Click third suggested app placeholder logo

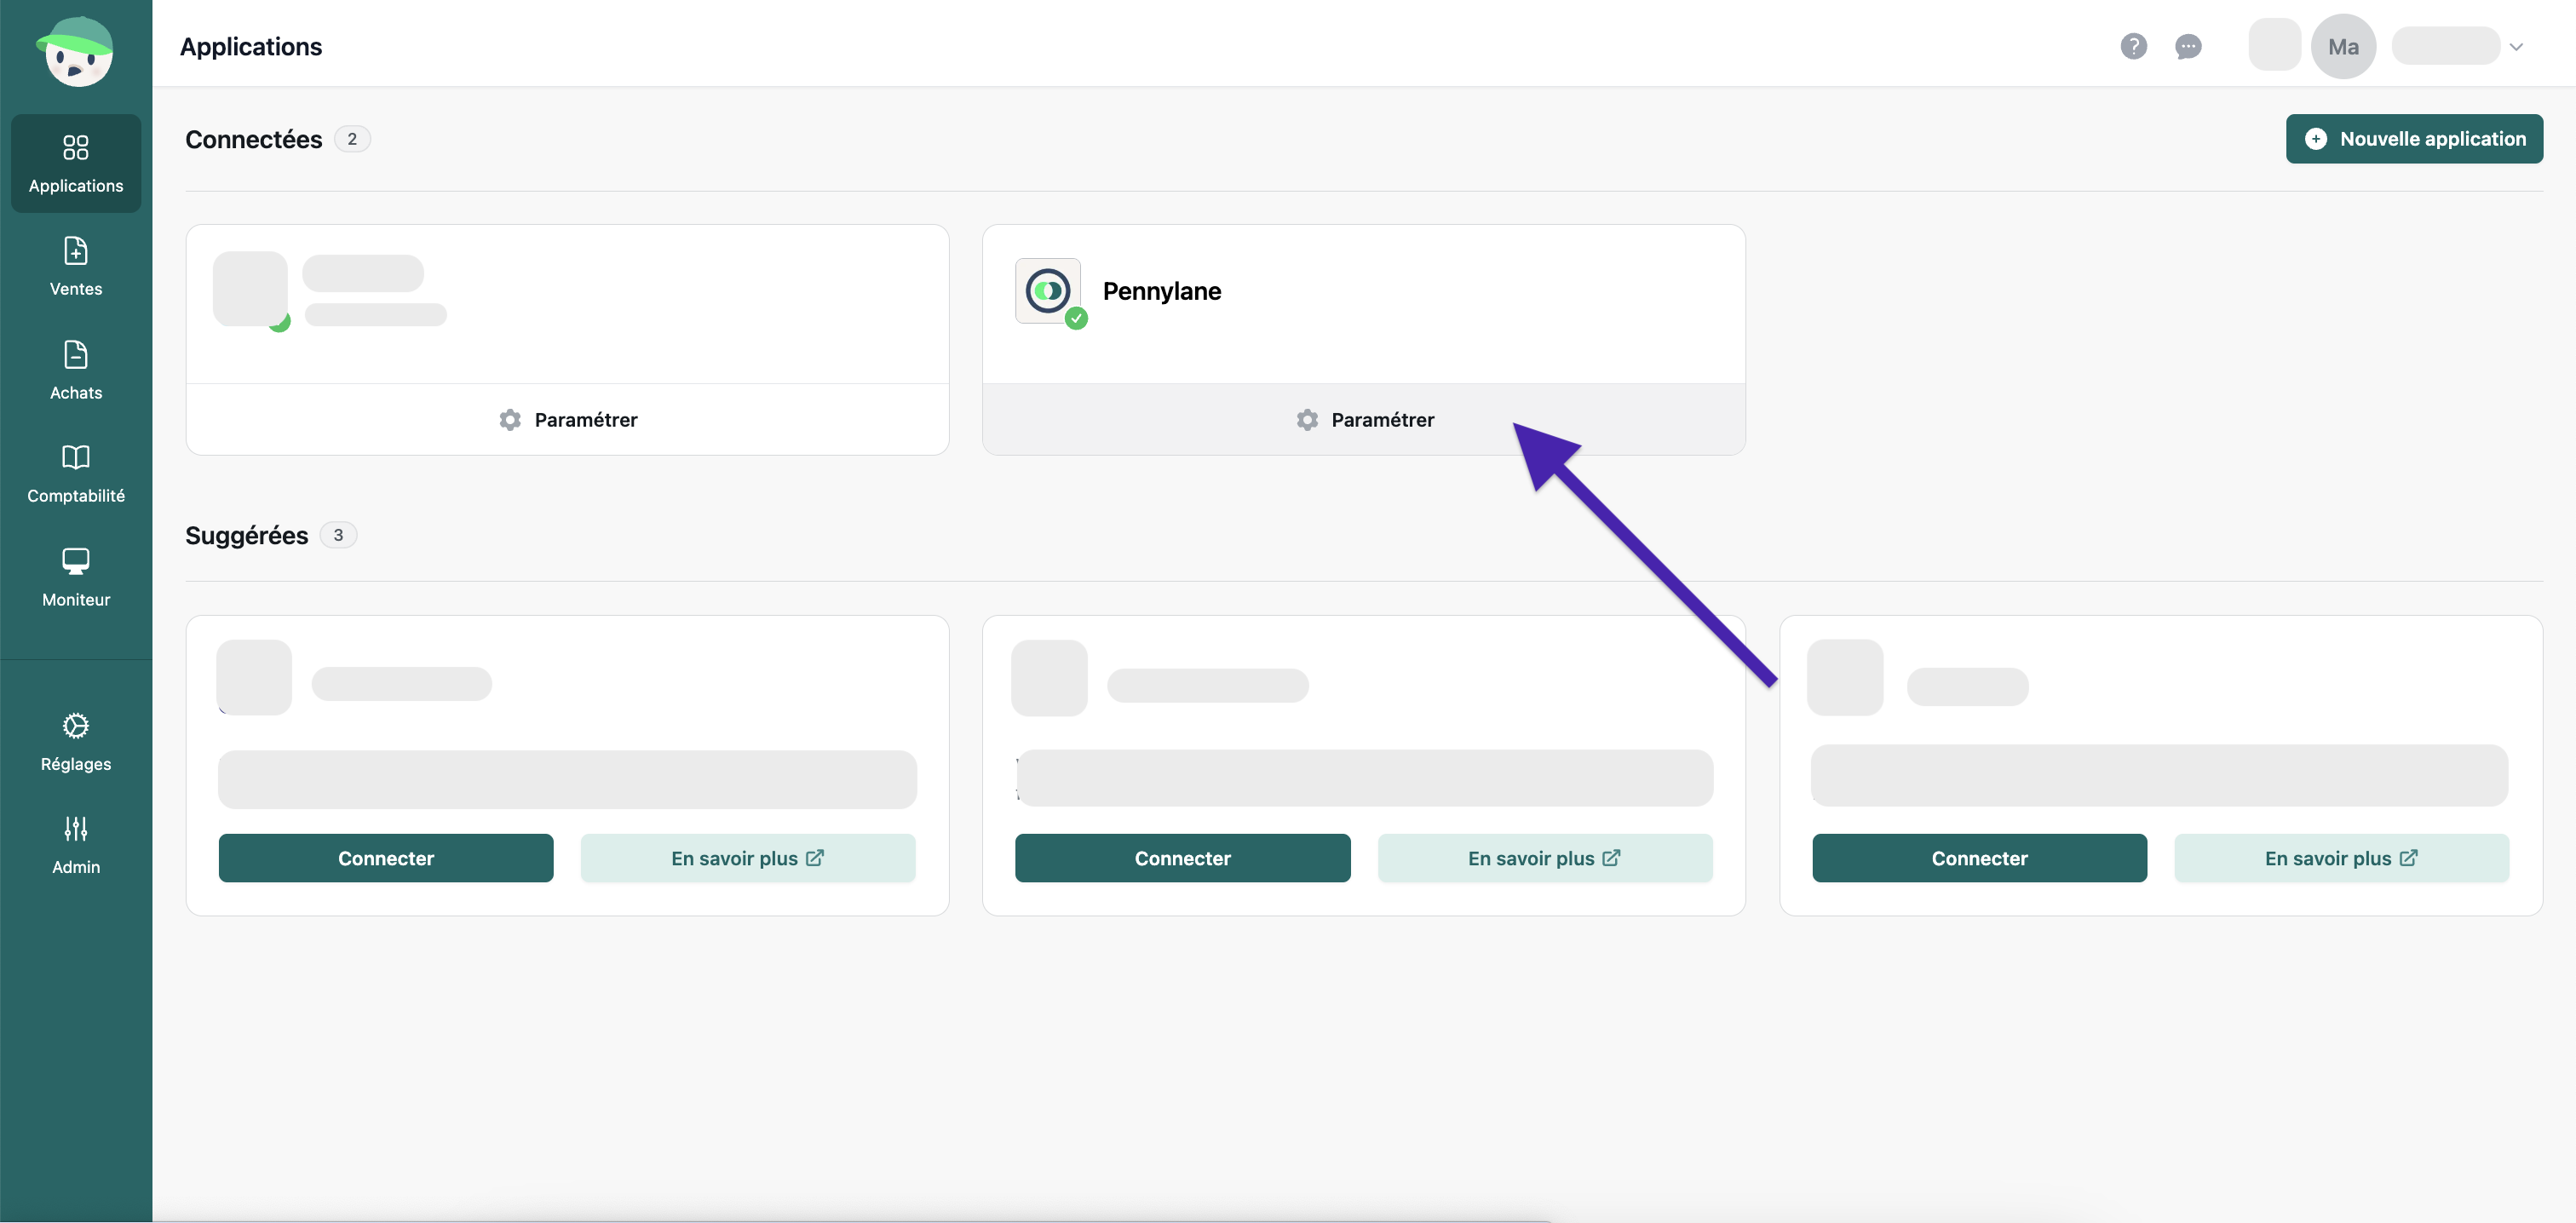tap(1845, 677)
